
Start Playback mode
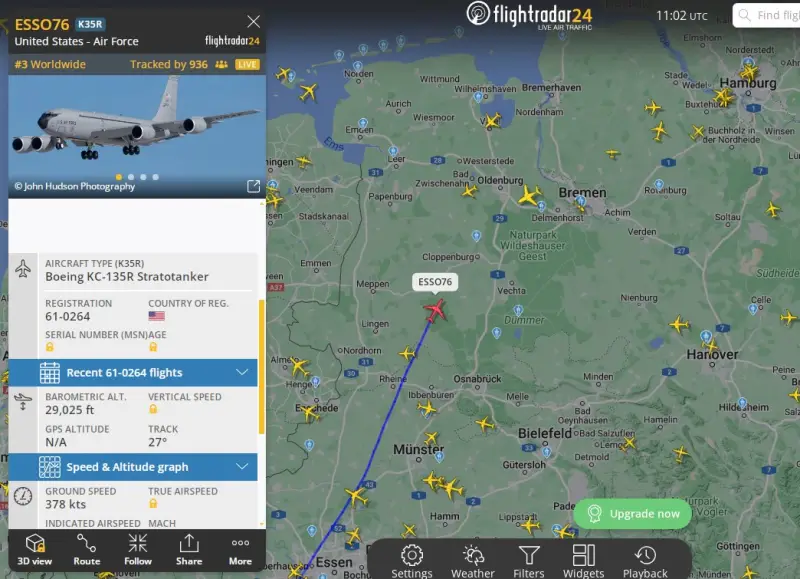tap(645, 561)
